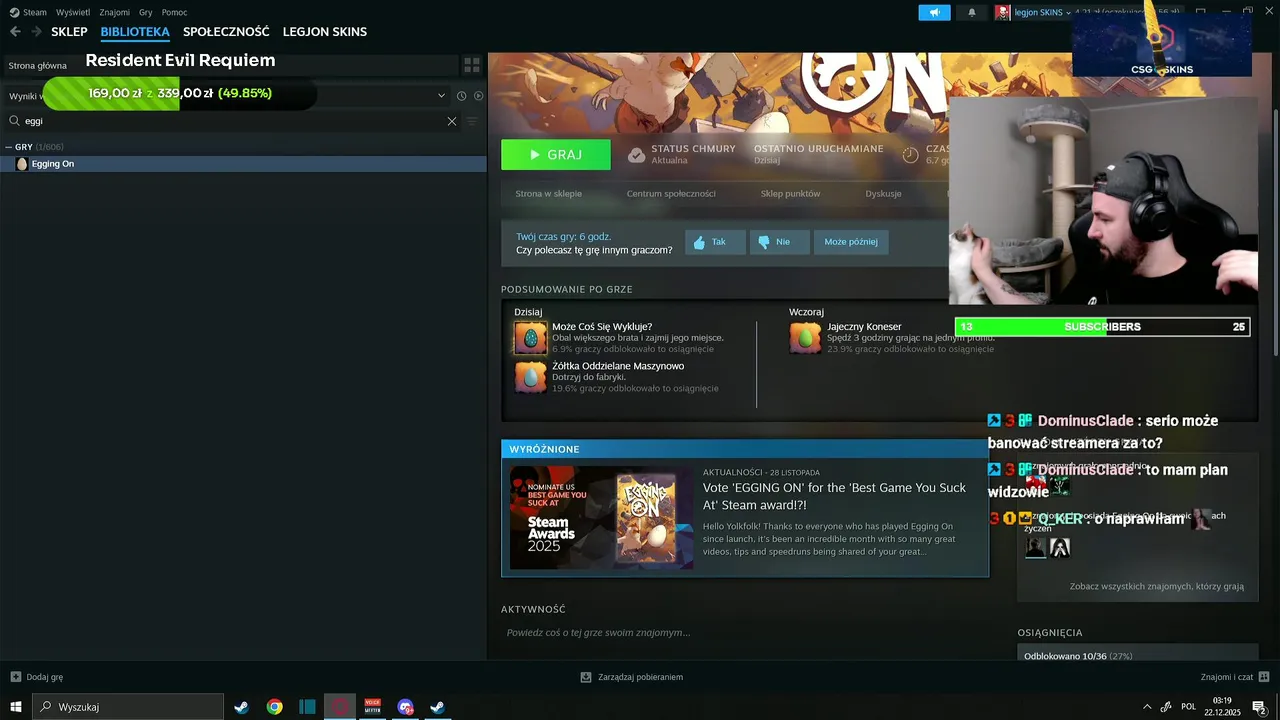Click the POL language indicator
The width and height of the screenshot is (1280, 720).
[1188, 707]
